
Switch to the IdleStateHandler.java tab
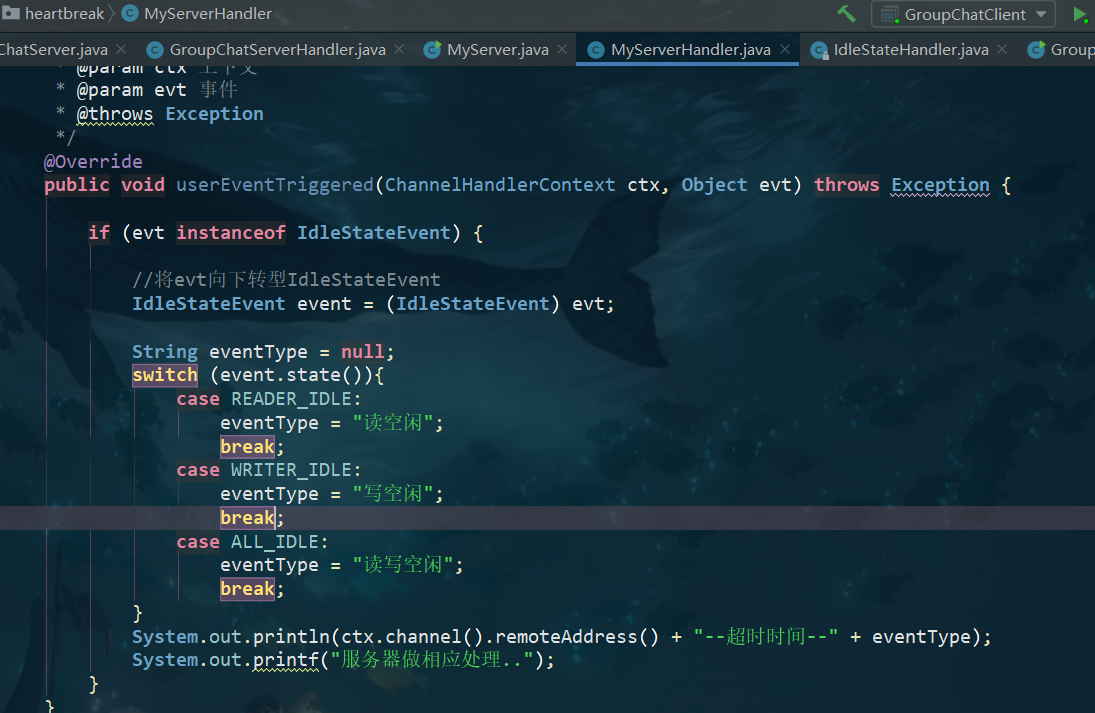[x=911, y=50]
